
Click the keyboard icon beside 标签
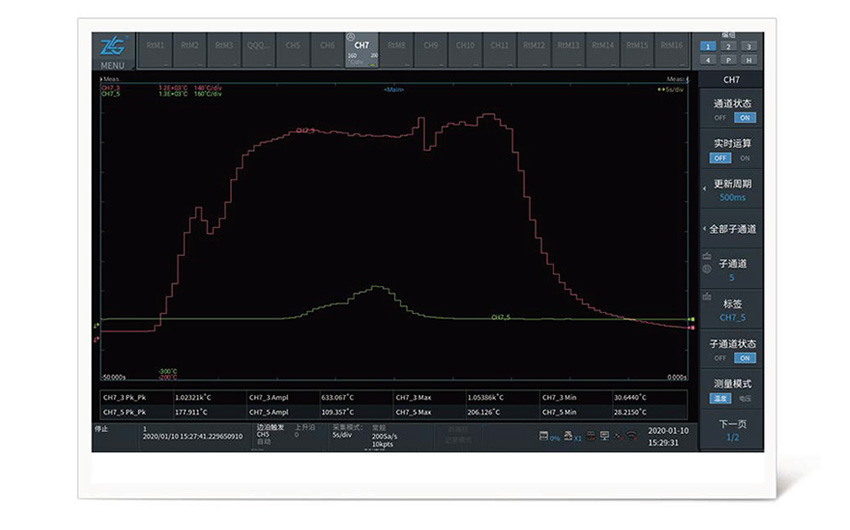(707, 296)
